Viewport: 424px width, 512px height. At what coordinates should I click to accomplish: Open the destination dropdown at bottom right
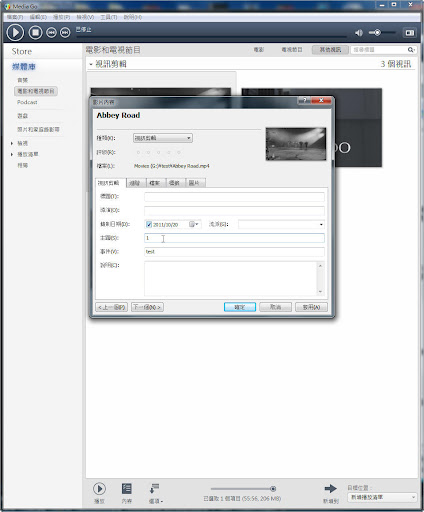tap(382, 497)
